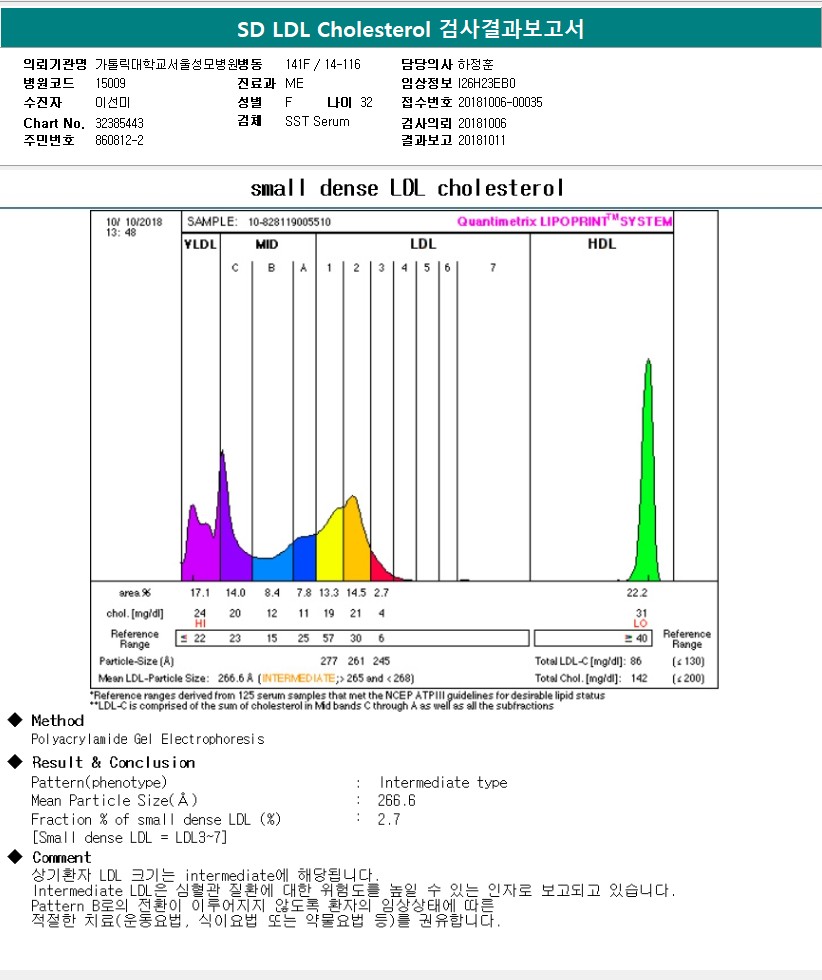Screen dimensions: 822x980
Task: Select the yellow LDL 1 band area
Action: point(330,555)
